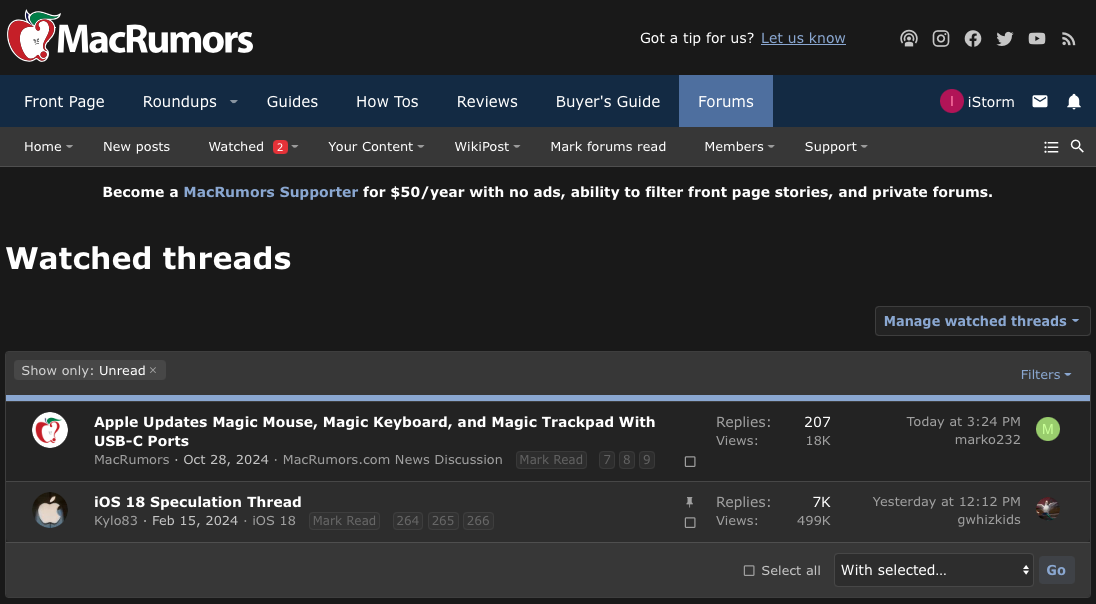Click gwhizkids' avatar thumbnail
1096x604 pixels.
(1048, 509)
